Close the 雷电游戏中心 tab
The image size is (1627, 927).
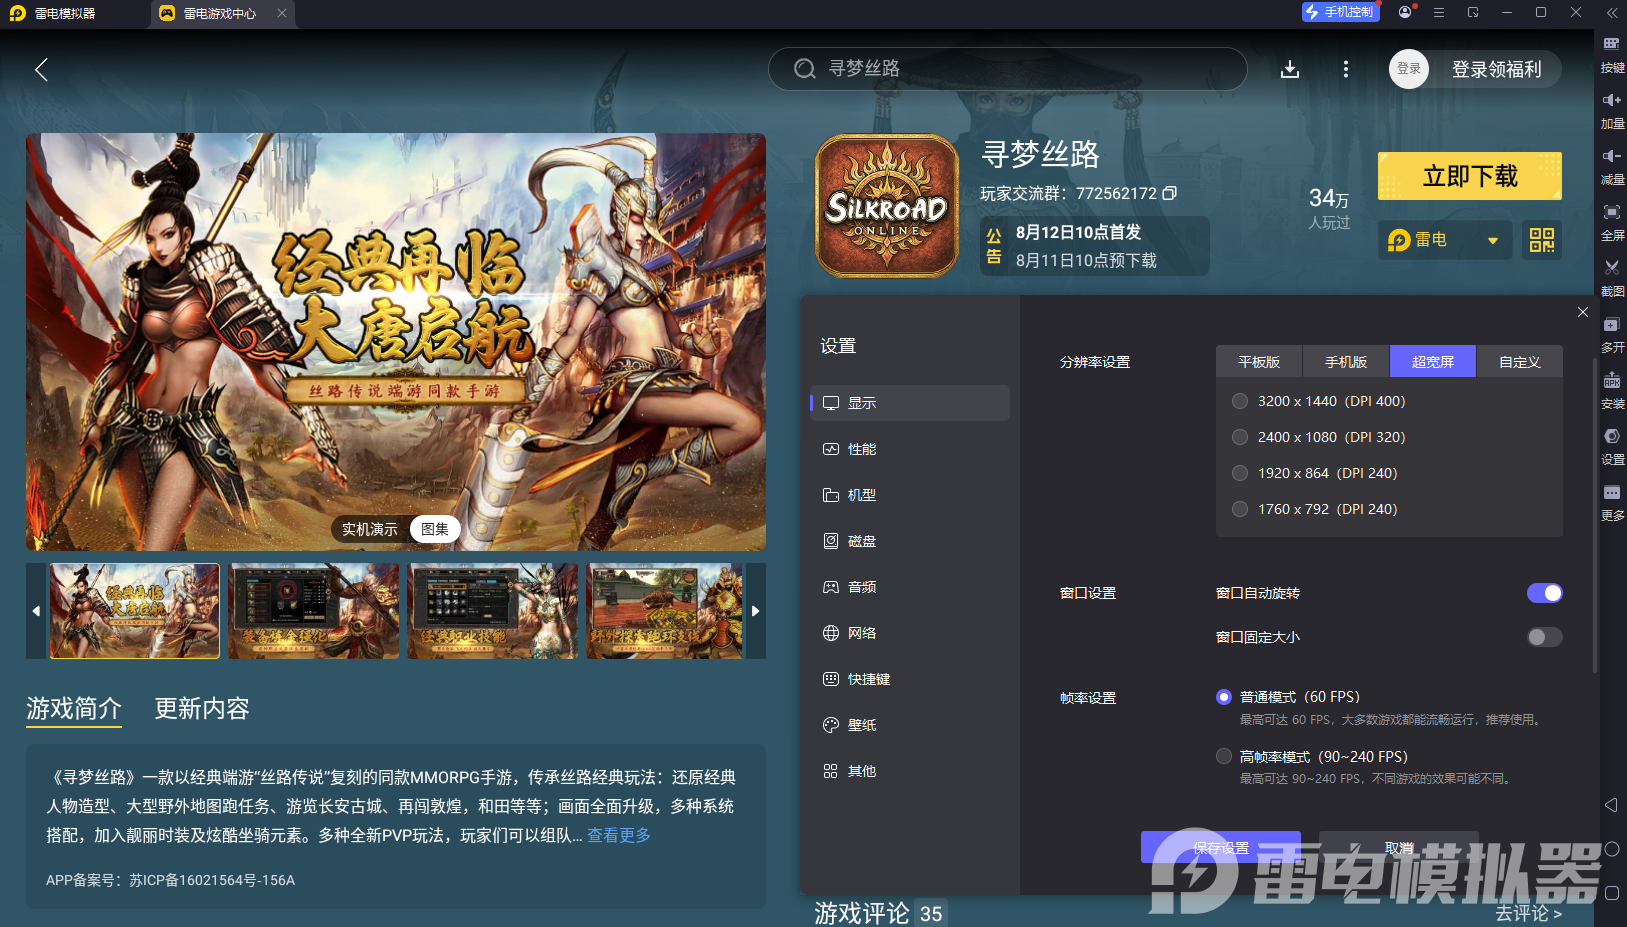(x=282, y=13)
